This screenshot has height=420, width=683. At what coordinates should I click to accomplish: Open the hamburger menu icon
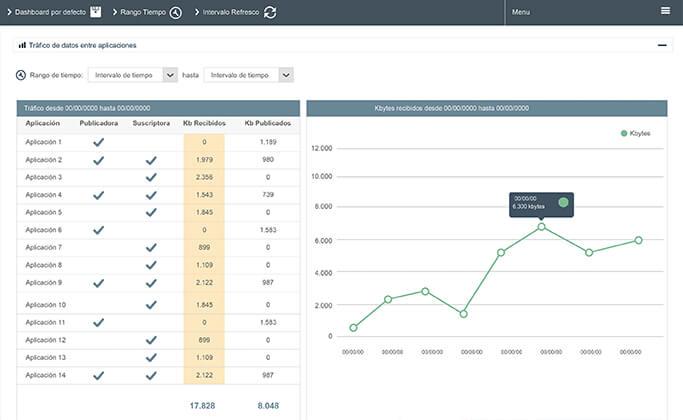point(665,11)
